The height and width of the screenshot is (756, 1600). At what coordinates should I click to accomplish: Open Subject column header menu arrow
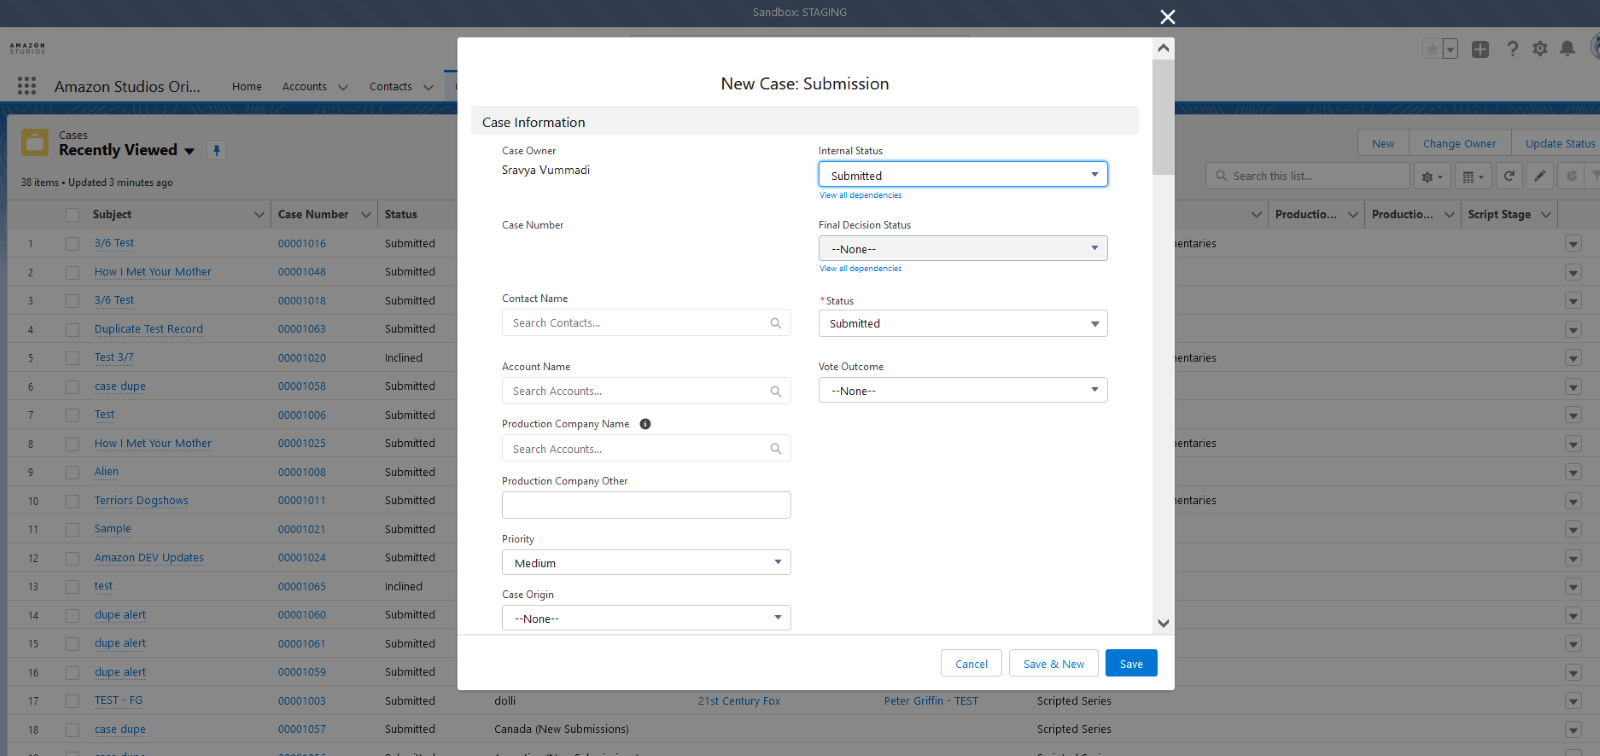click(260, 215)
